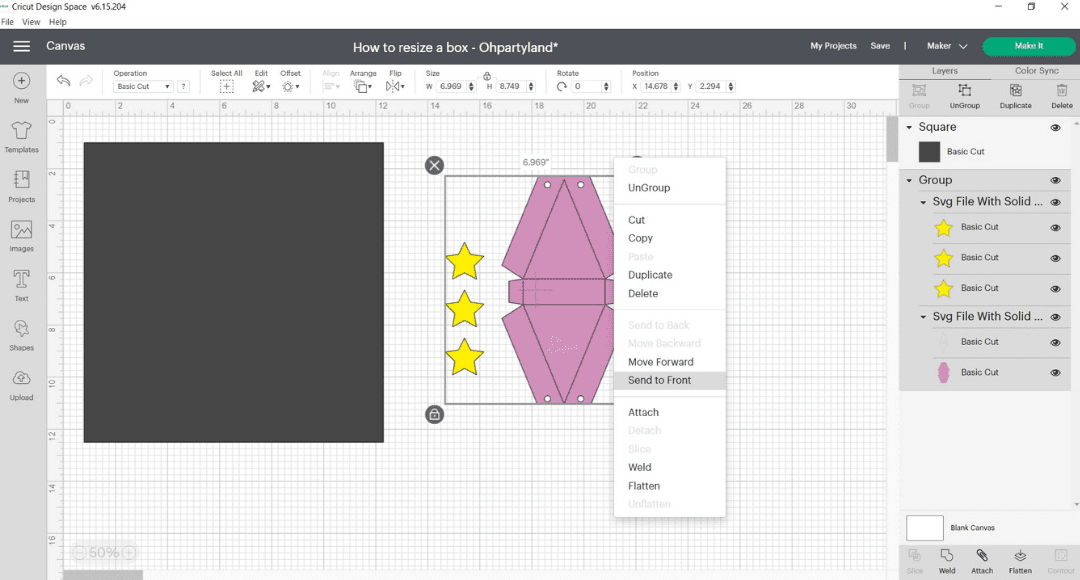Click Save in header
Image resolution: width=1080 pixels, height=580 pixels.
point(880,46)
